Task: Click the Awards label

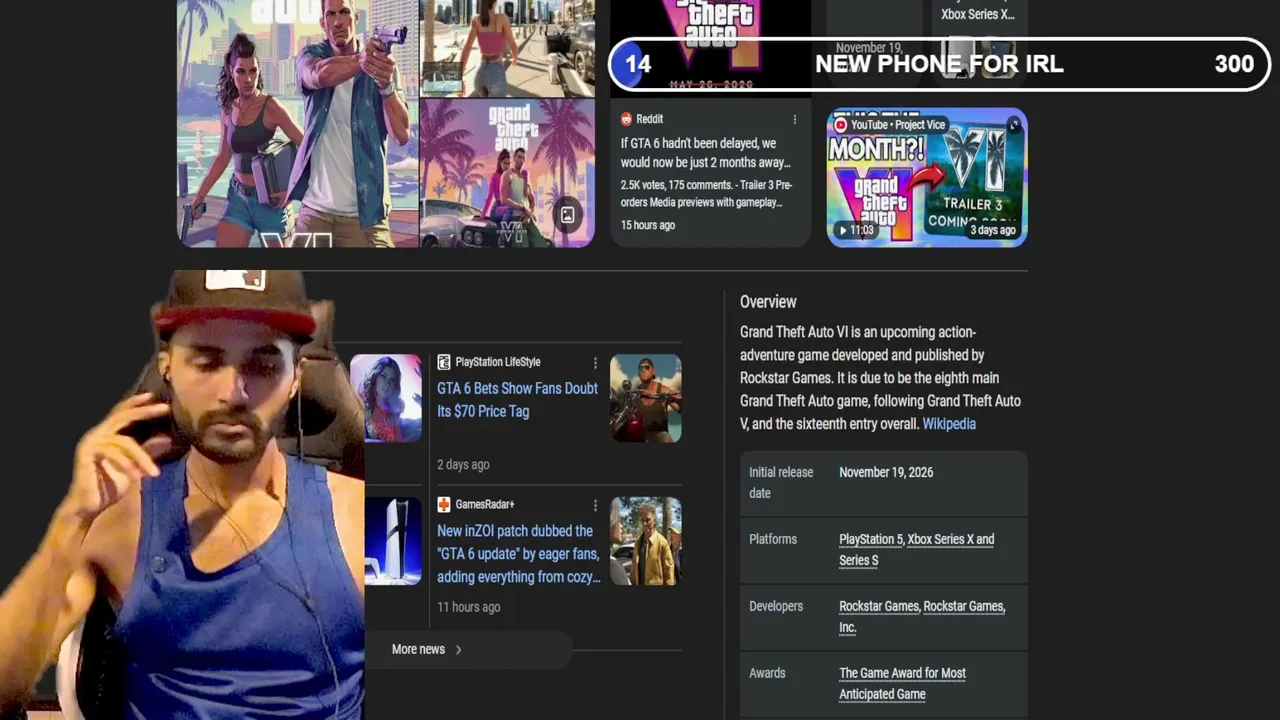Action: (x=767, y=673)
